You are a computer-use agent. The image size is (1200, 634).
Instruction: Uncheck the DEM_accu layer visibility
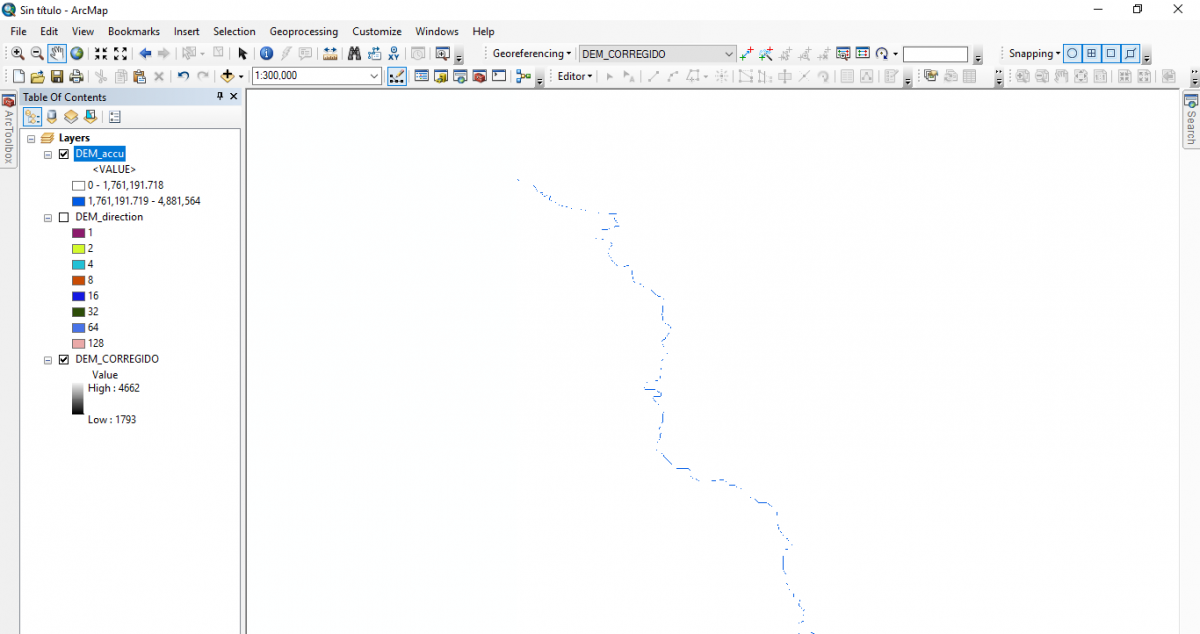pos(64,153)
